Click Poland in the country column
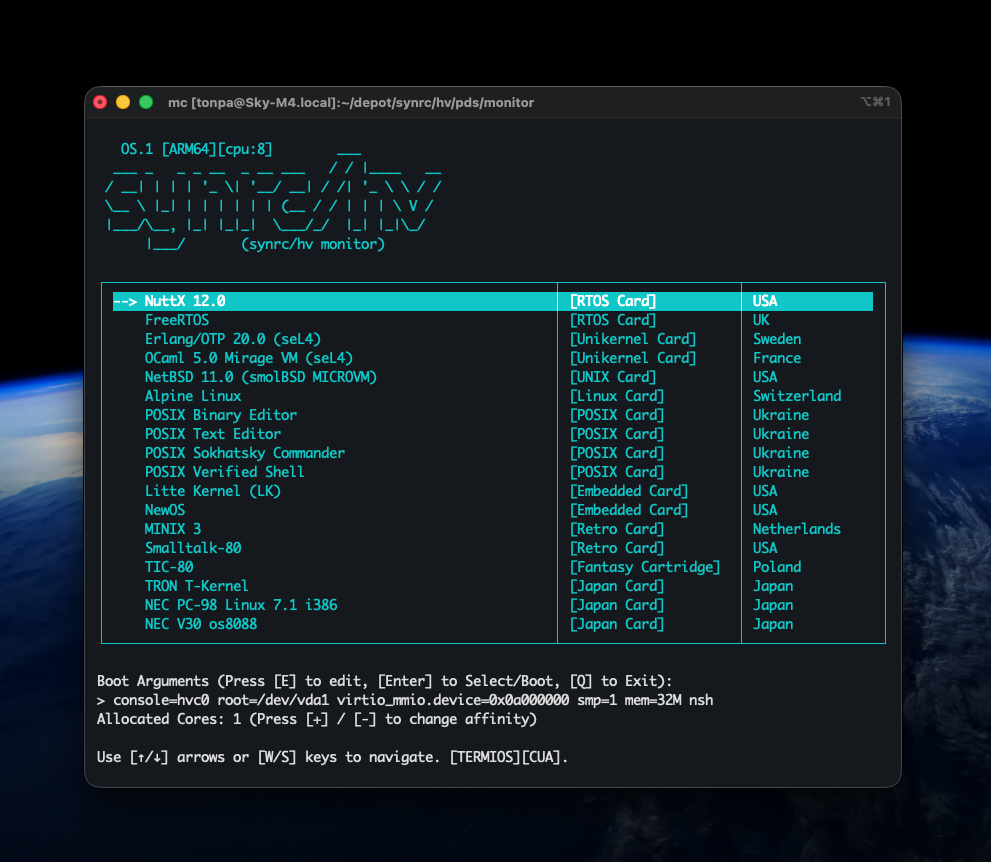This screenshot has width=991, height=862. [x=777, y=567]
